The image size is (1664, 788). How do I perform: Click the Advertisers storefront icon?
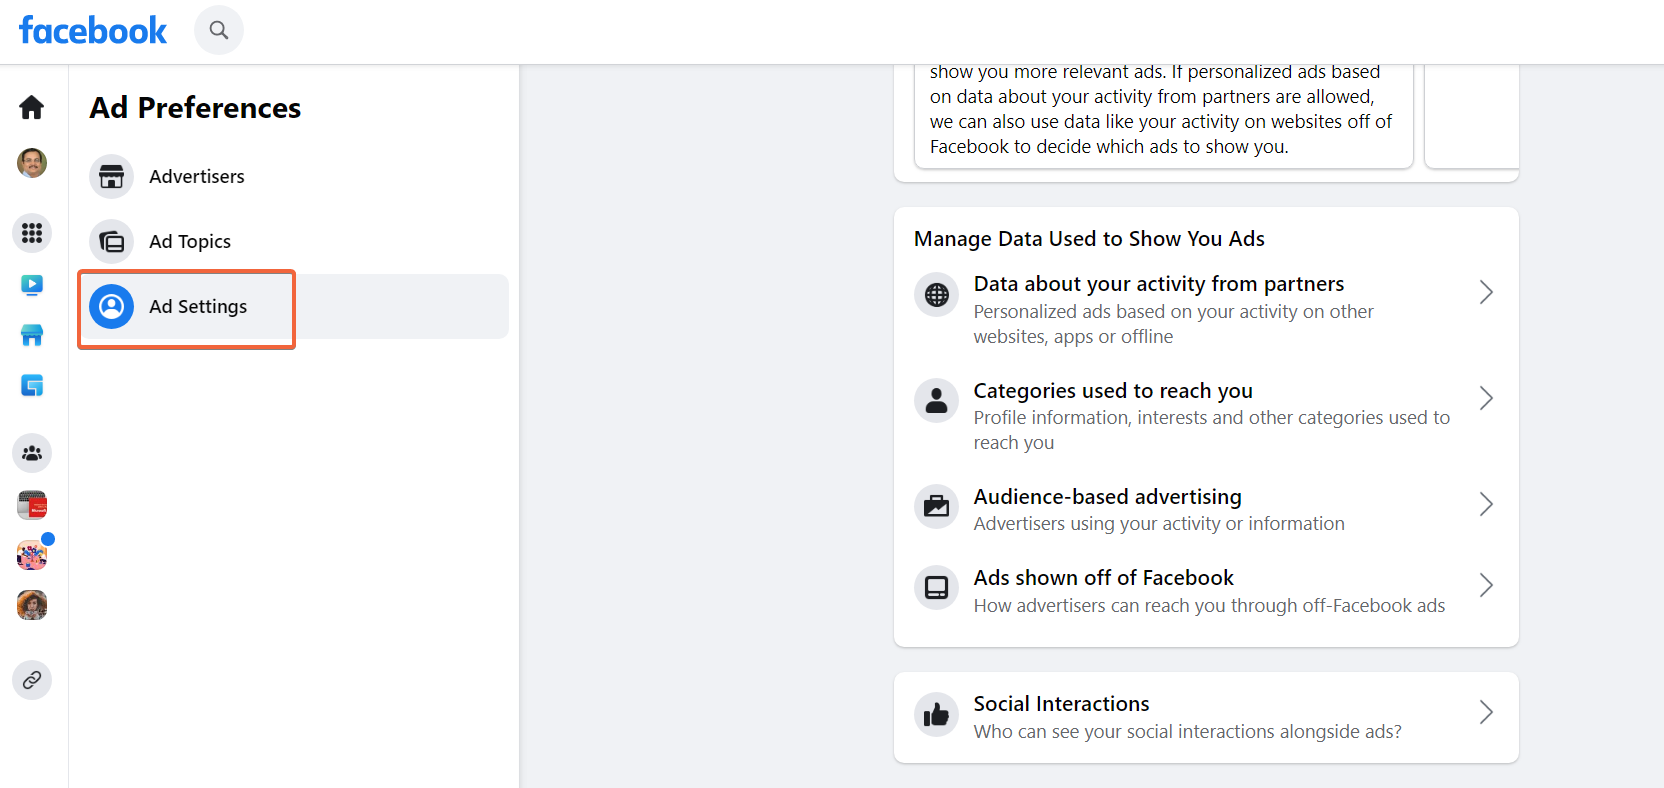111,176
